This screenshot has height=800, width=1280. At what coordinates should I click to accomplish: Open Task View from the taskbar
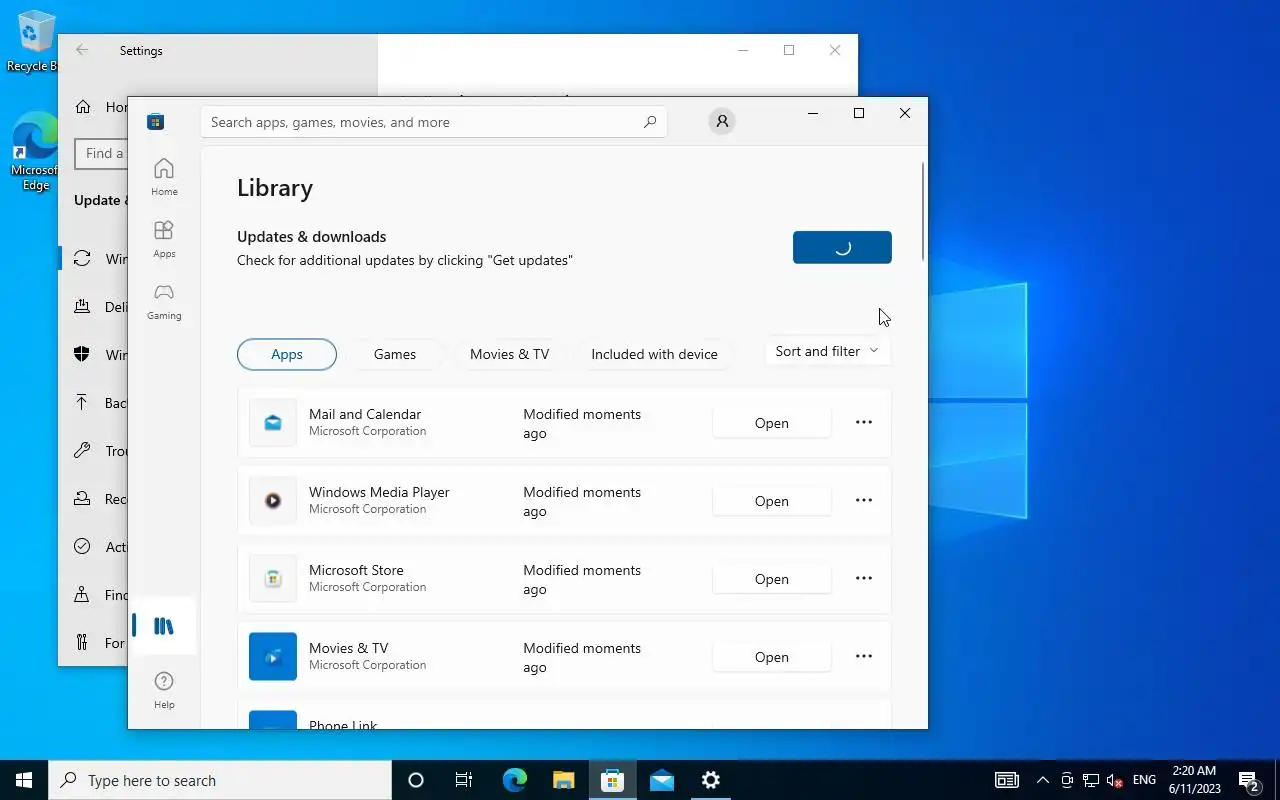click(x=464, y=780)
